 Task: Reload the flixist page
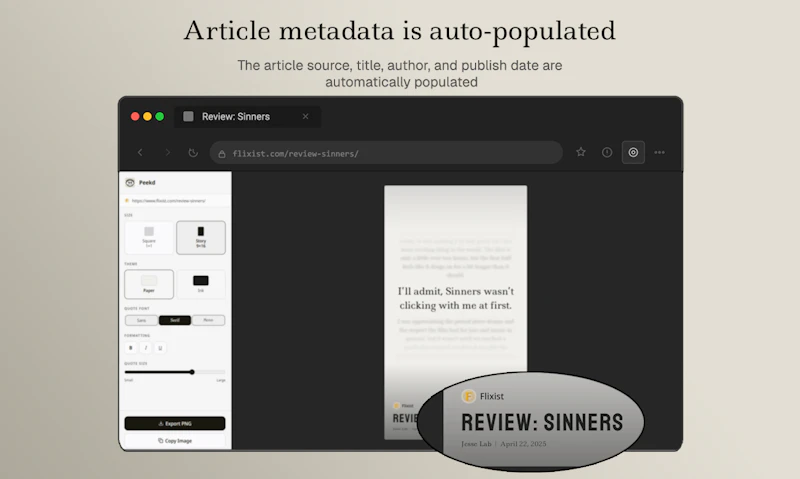coord(193,153)
